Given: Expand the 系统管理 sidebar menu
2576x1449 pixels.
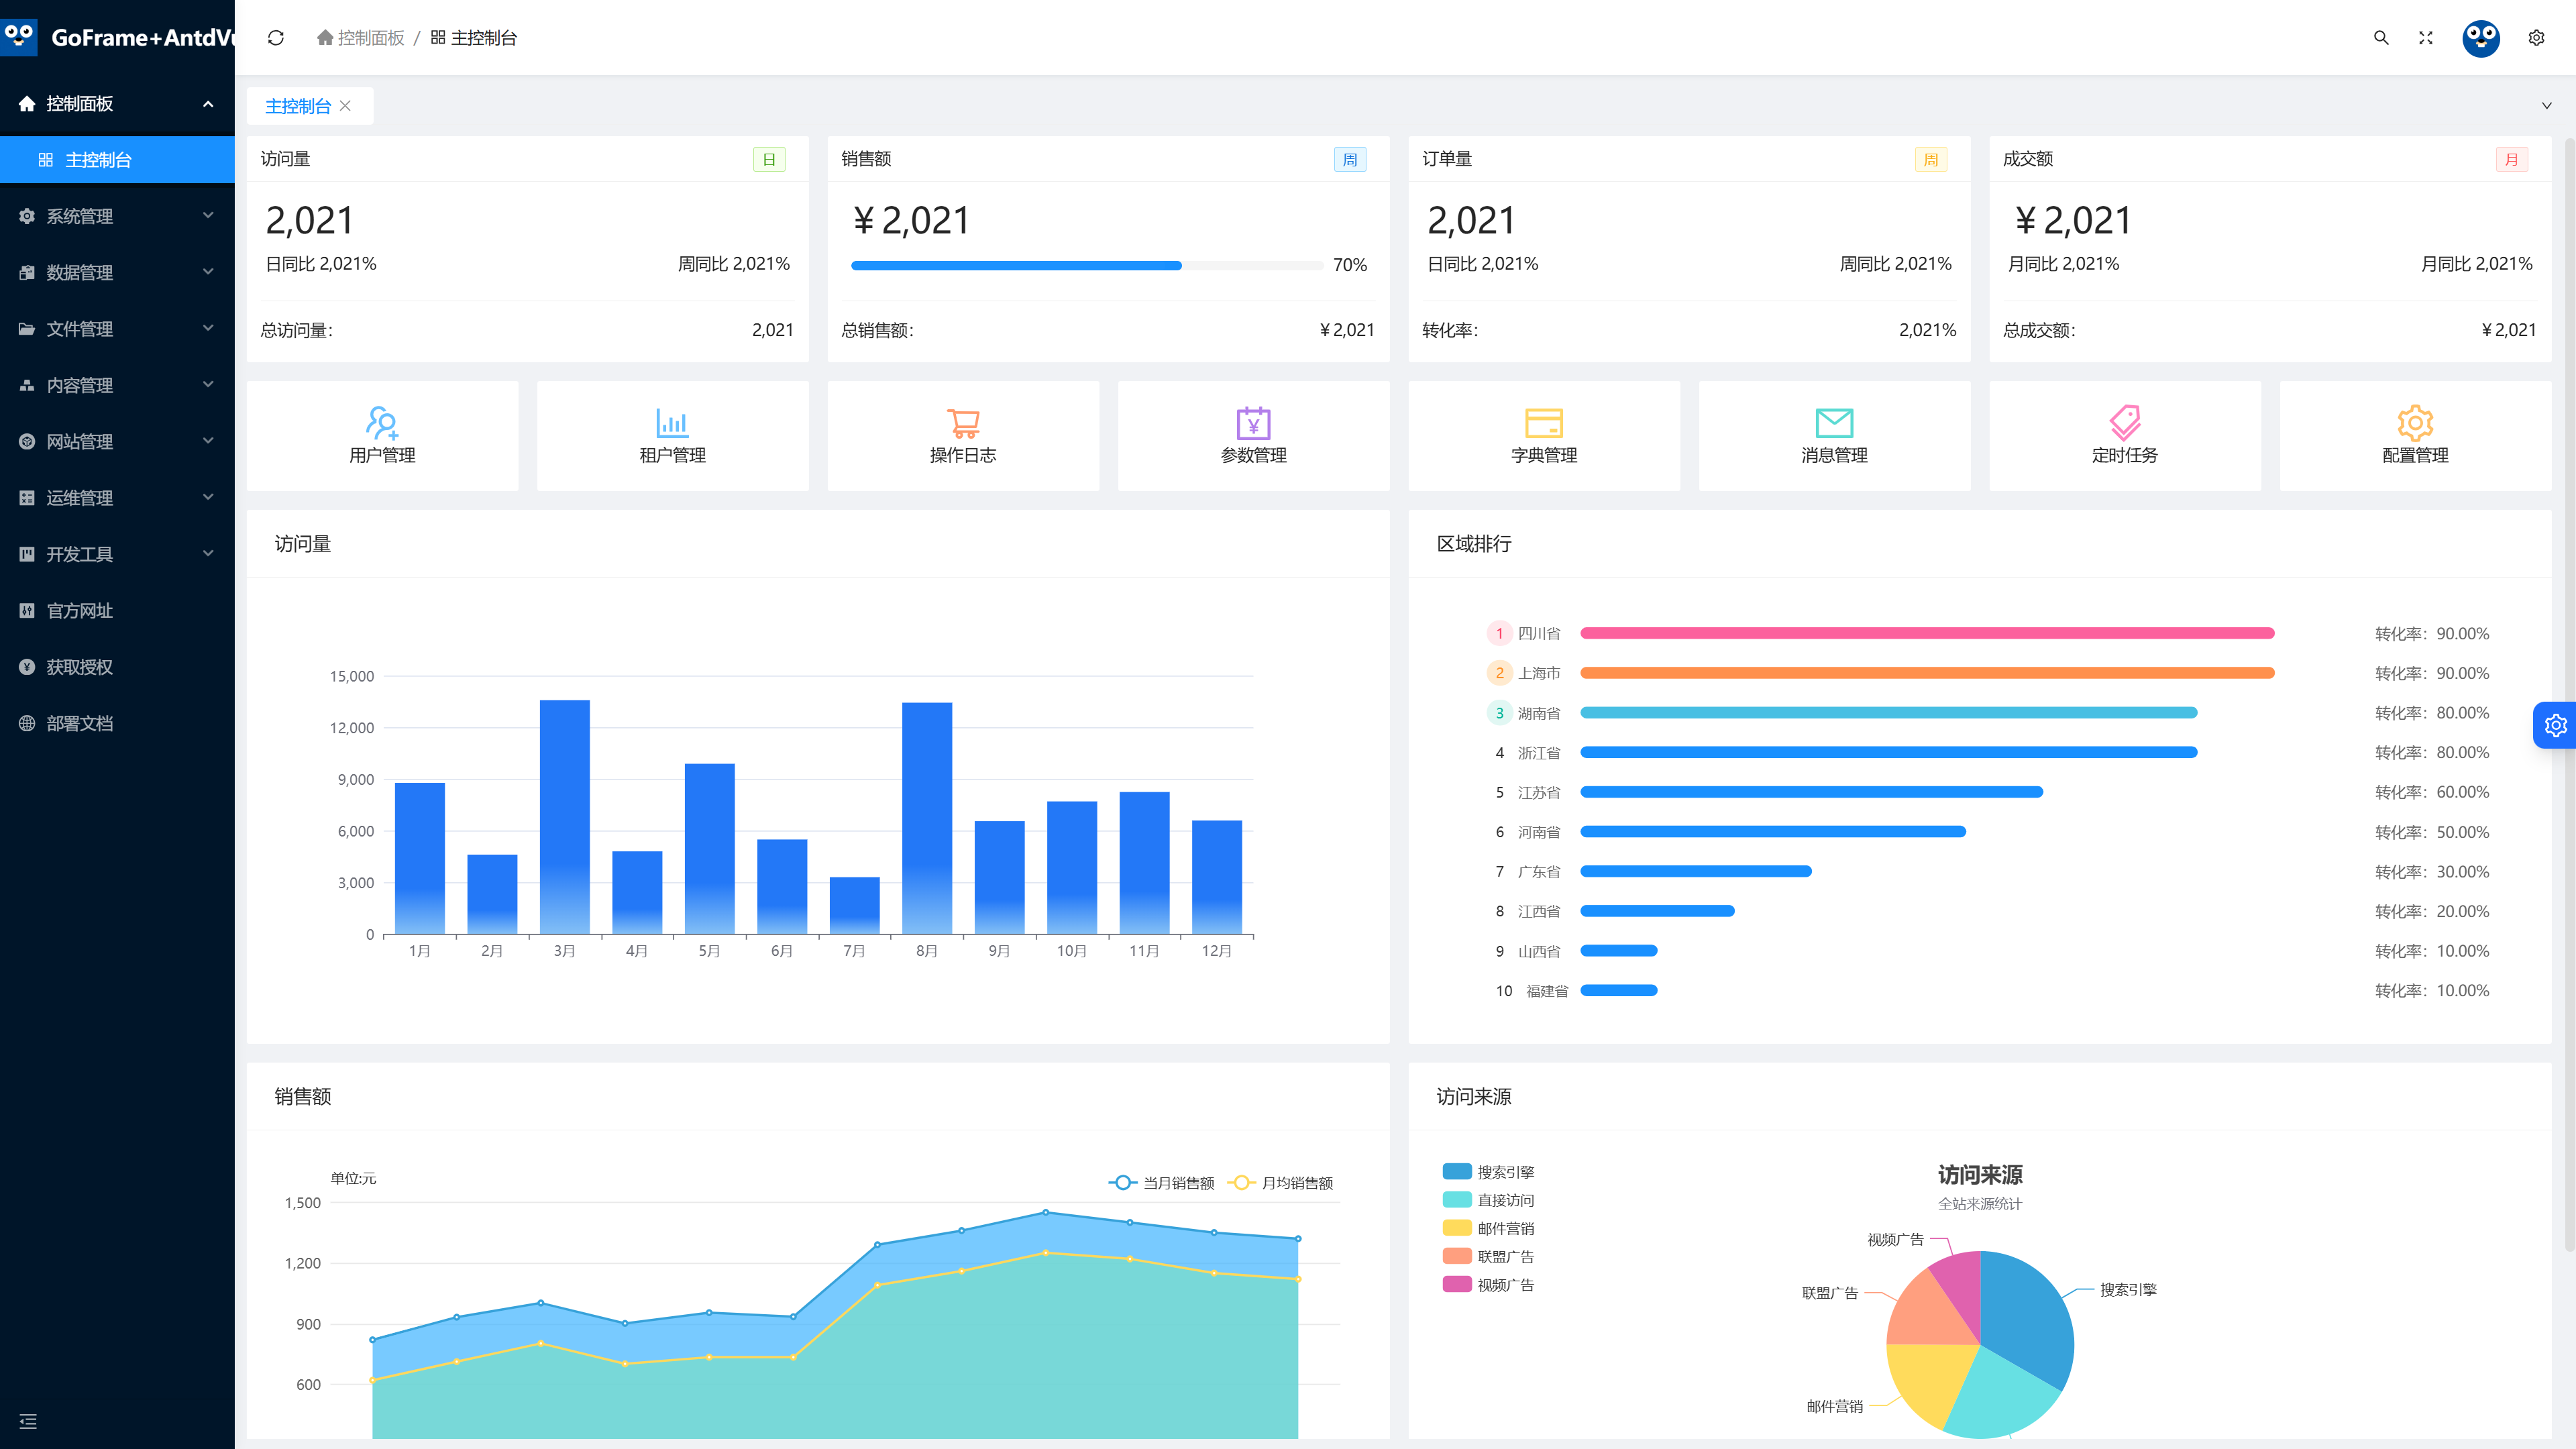Looking at the screenshot, I should [x=117, y=216].
